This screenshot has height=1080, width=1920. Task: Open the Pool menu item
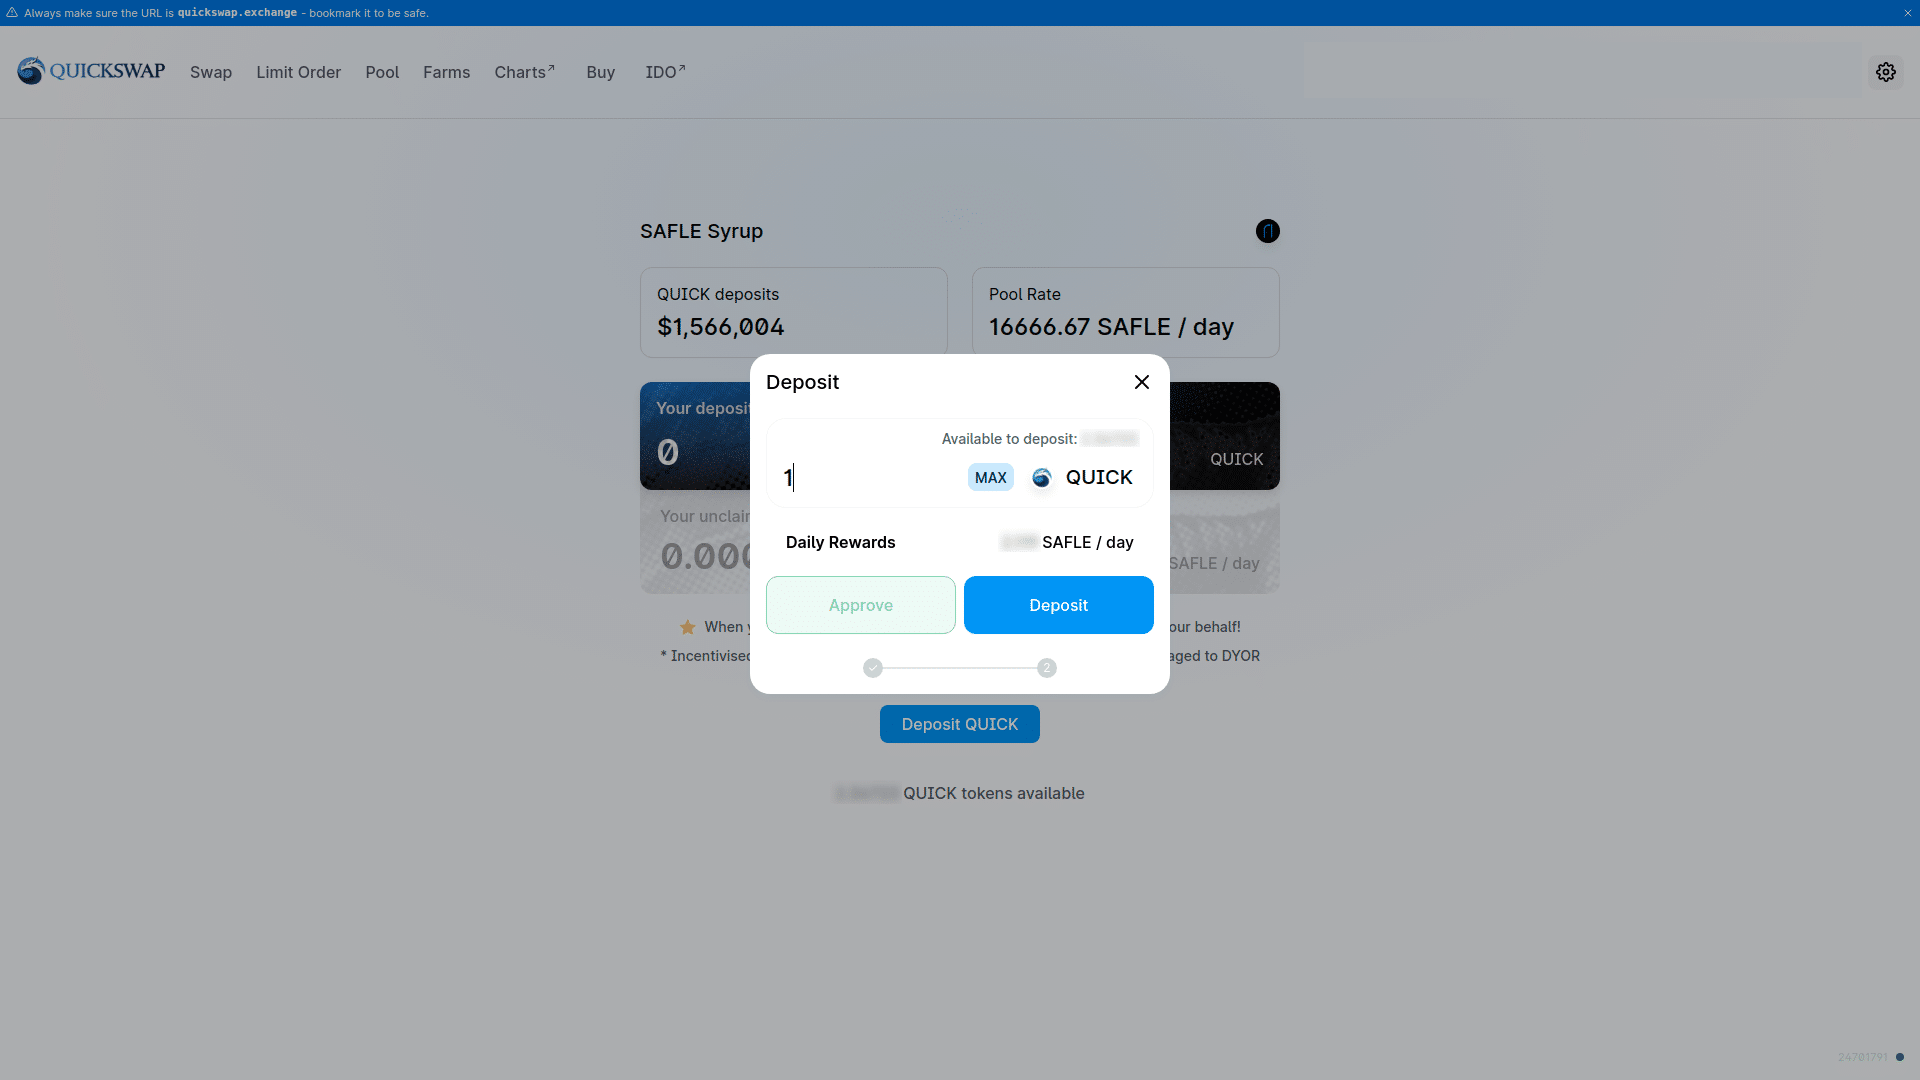point(382,72)
